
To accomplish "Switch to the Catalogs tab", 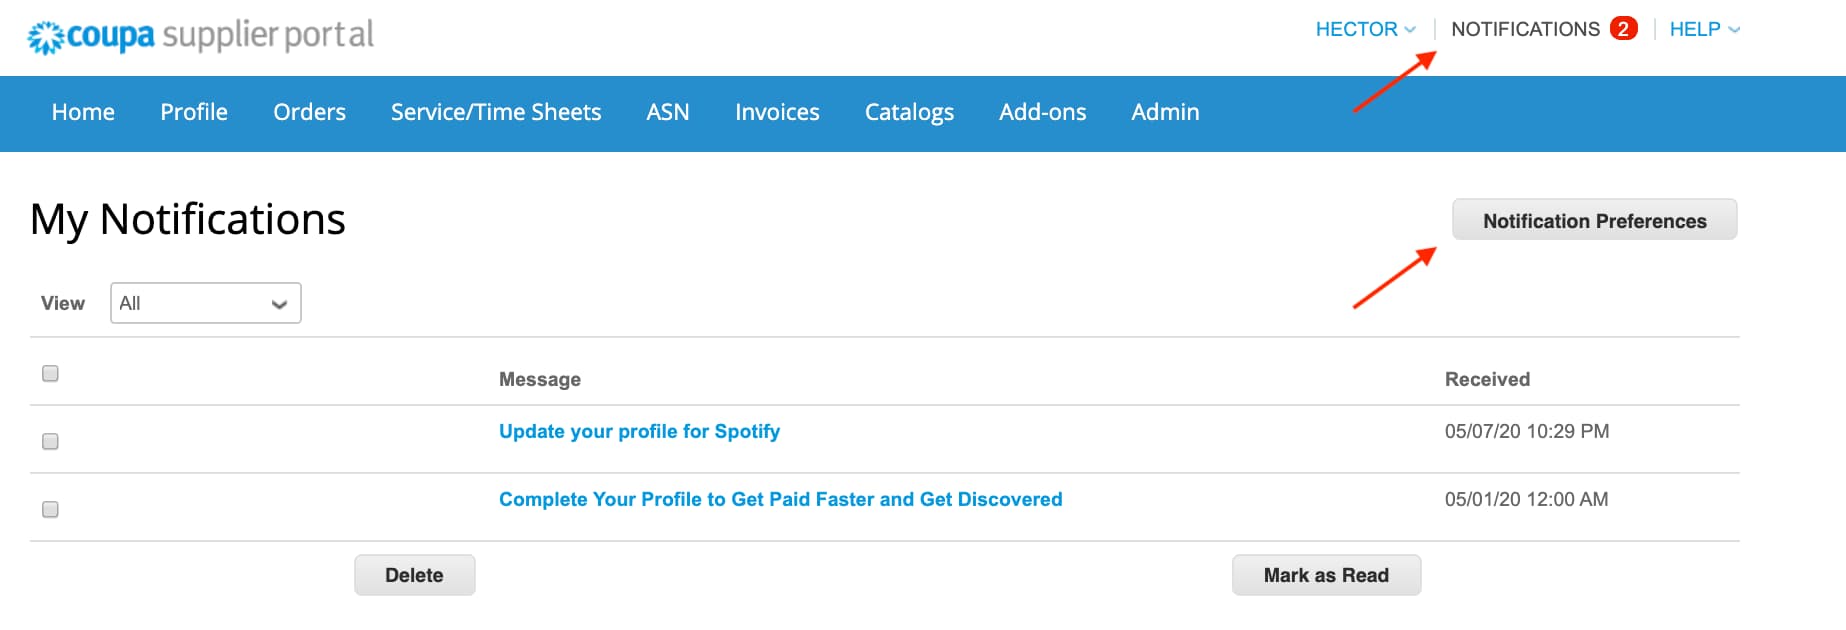I will point(909,112).
